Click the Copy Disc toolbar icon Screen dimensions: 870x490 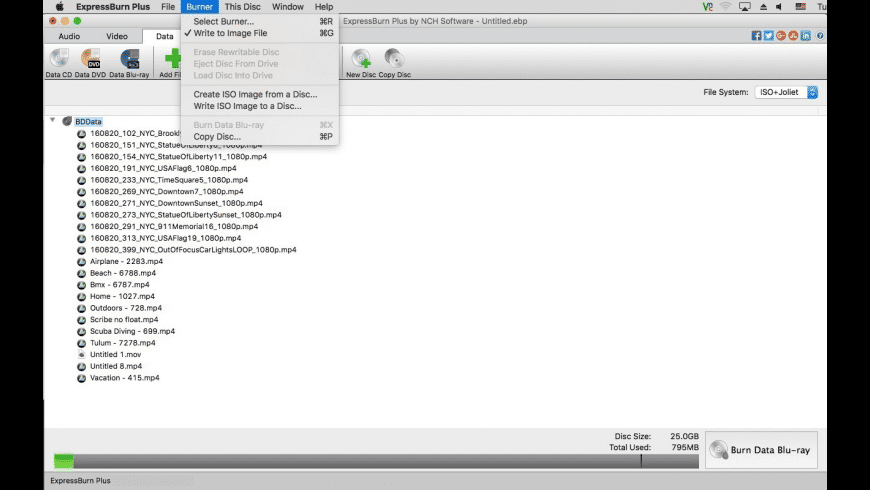pyautogui.click(x=394, y=59)
